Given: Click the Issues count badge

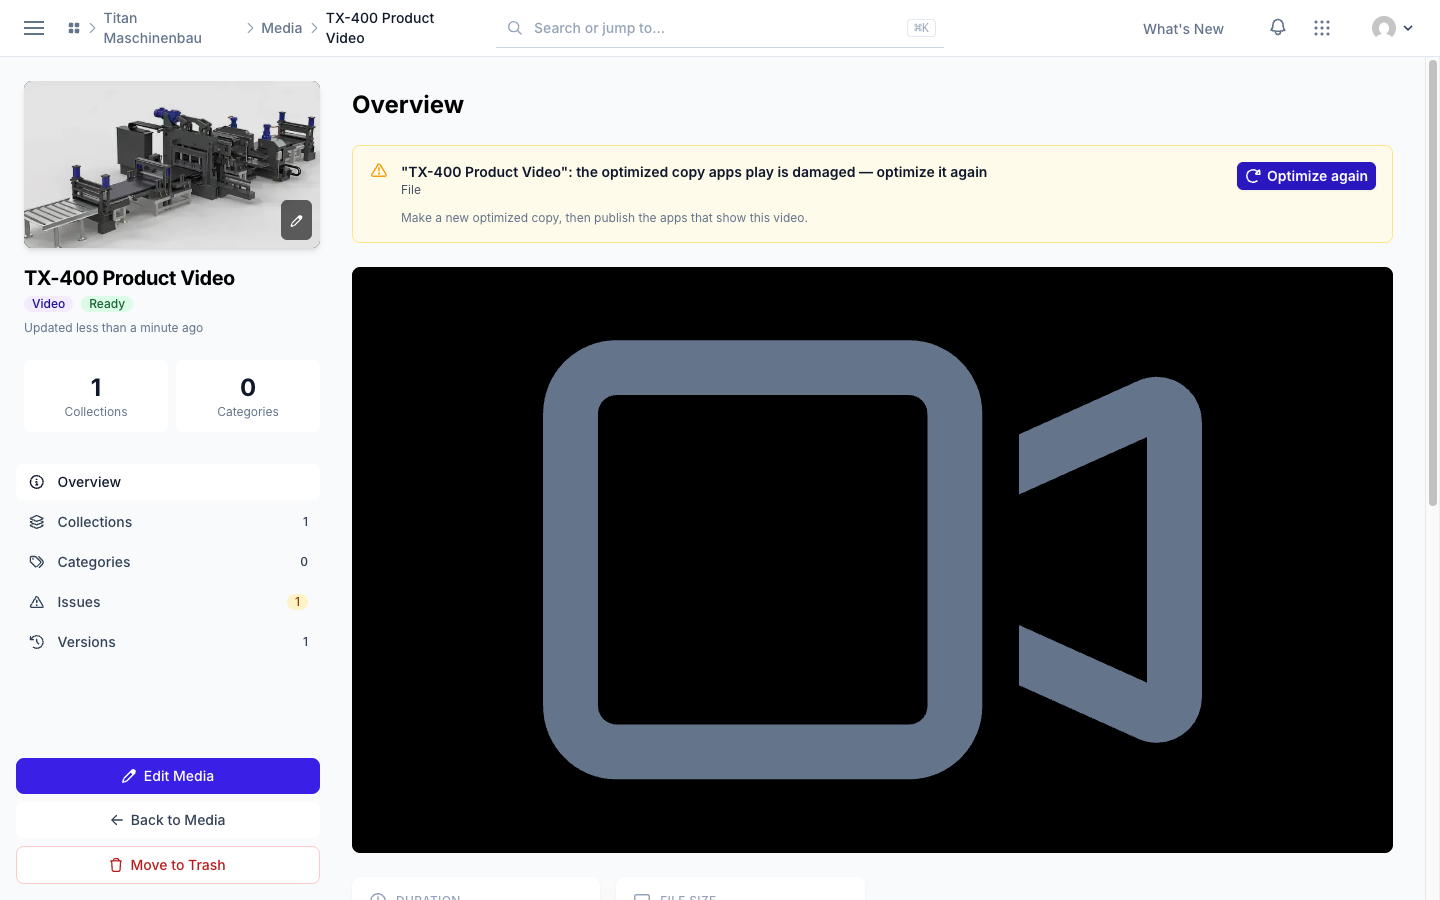Looking at the screenshot, I should coord(297,602).
